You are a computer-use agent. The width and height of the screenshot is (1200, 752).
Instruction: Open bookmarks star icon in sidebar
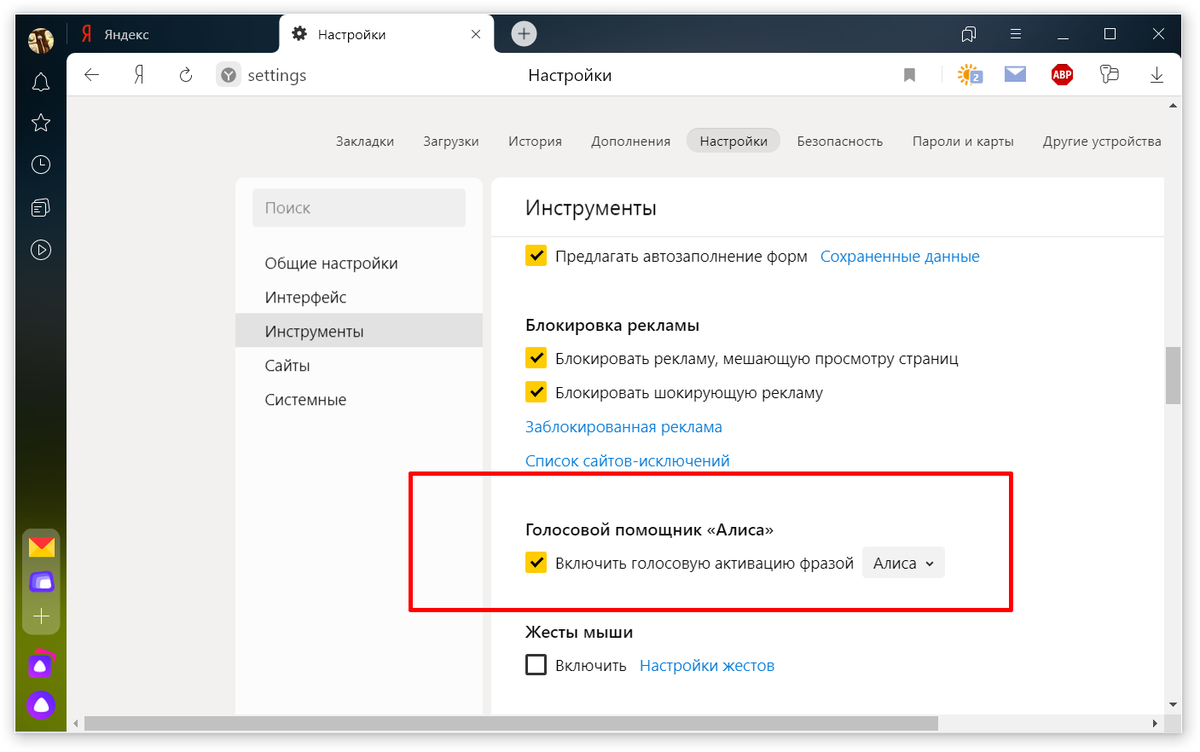click(40, 123)
